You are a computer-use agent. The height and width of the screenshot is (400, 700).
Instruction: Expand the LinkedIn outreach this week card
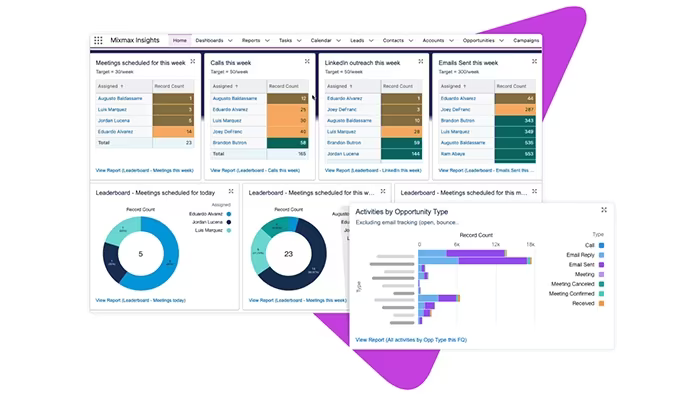421,62
